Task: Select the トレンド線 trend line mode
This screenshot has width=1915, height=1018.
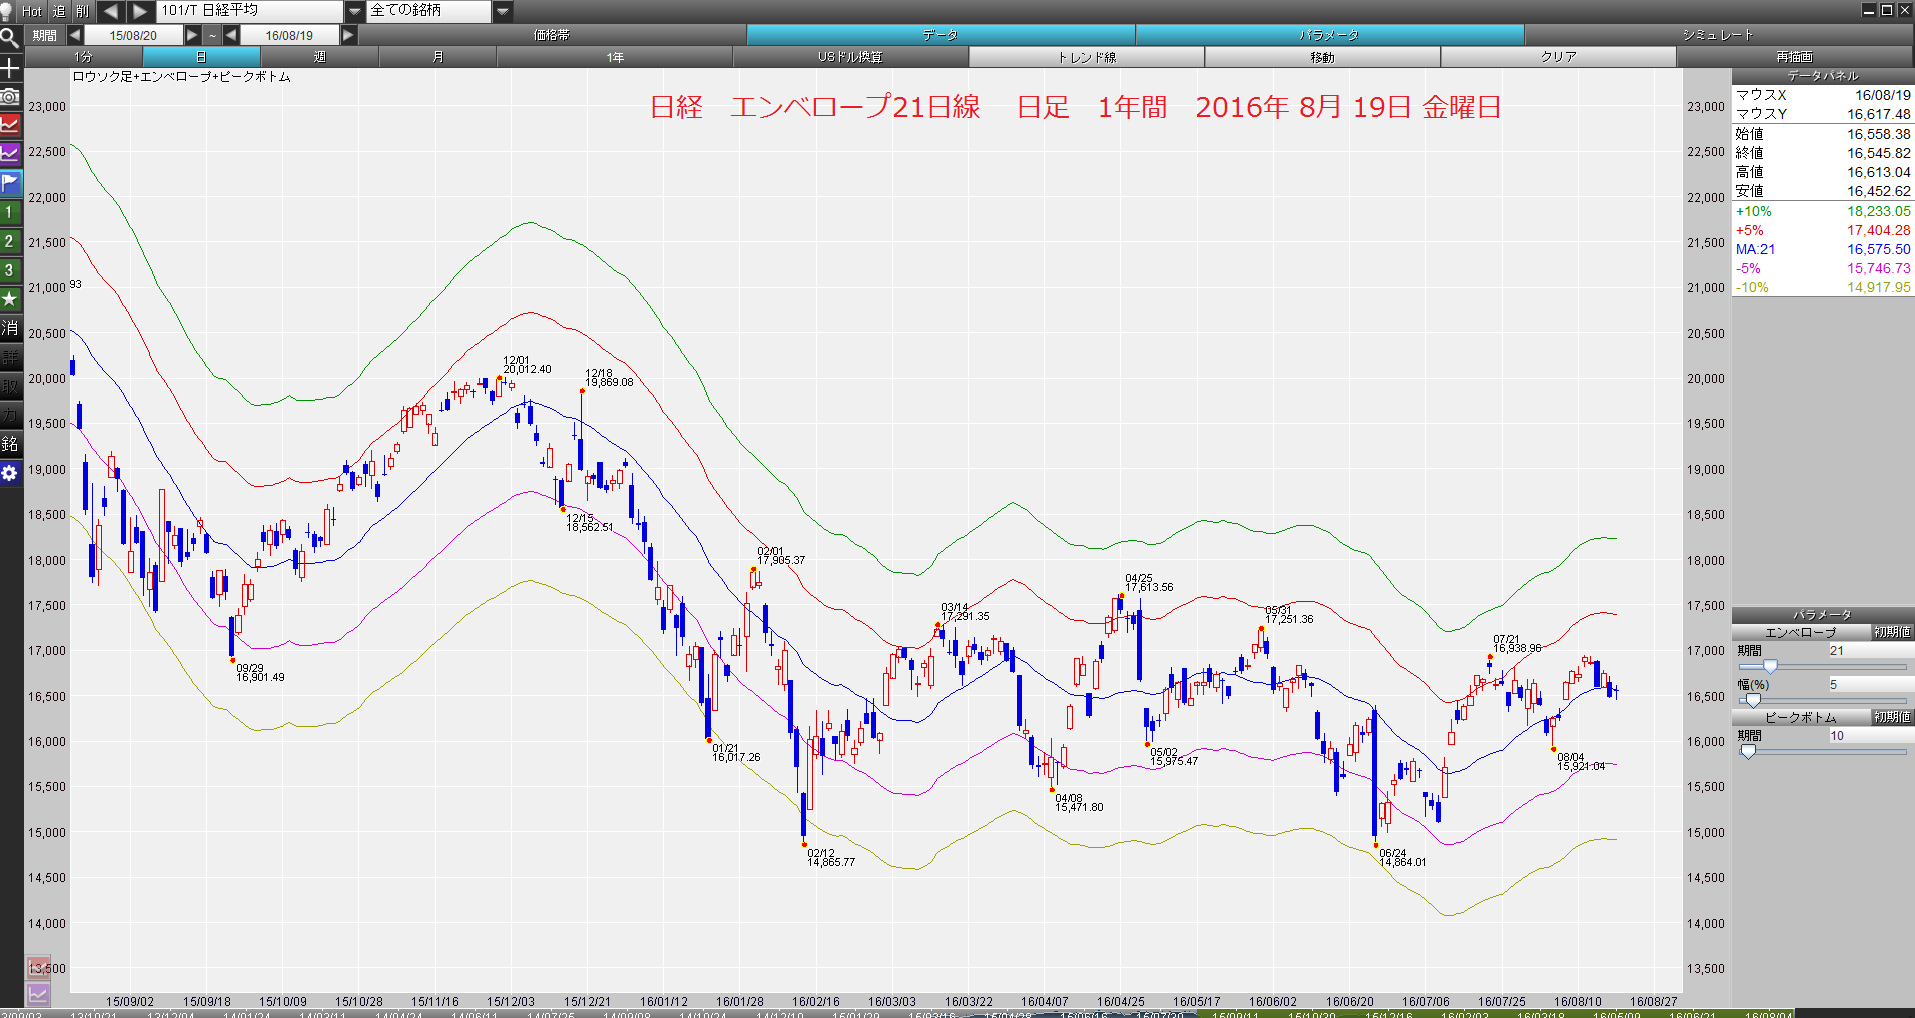Action: coord(1087,57)
